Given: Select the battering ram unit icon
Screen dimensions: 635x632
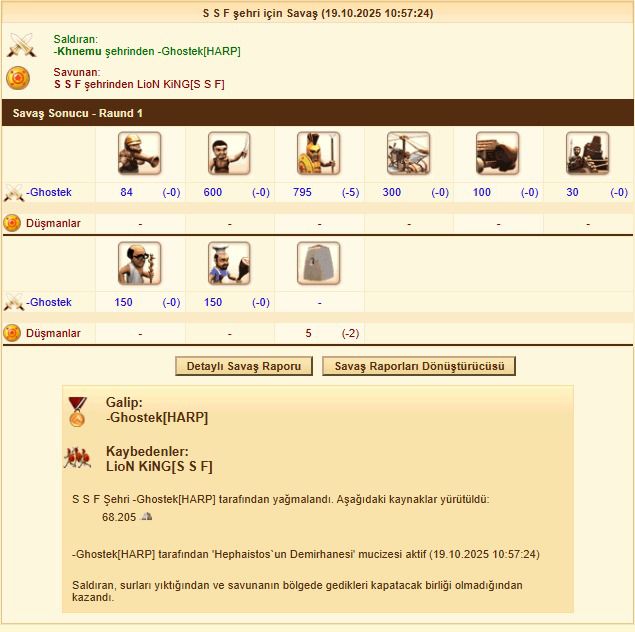Looking at the screenshot, I should coord(498,153).
